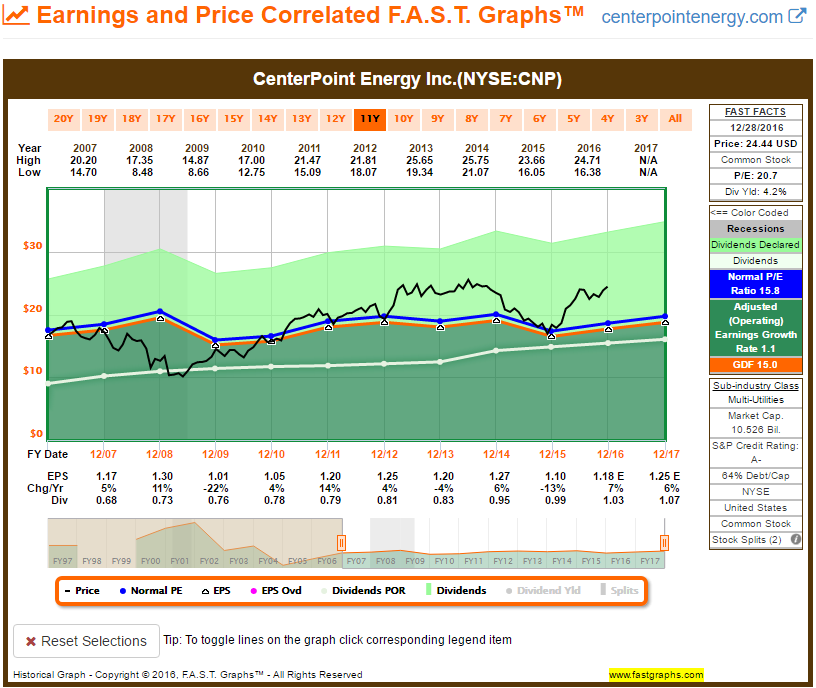
Task: Click the orange GDF 15.0 box
Action: click(756, 365)
